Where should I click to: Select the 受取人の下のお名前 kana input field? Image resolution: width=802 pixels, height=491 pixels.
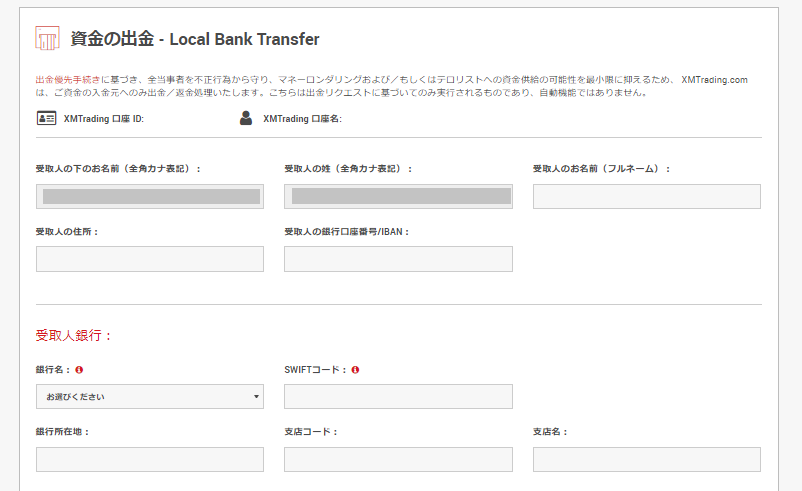coord(150,196)
